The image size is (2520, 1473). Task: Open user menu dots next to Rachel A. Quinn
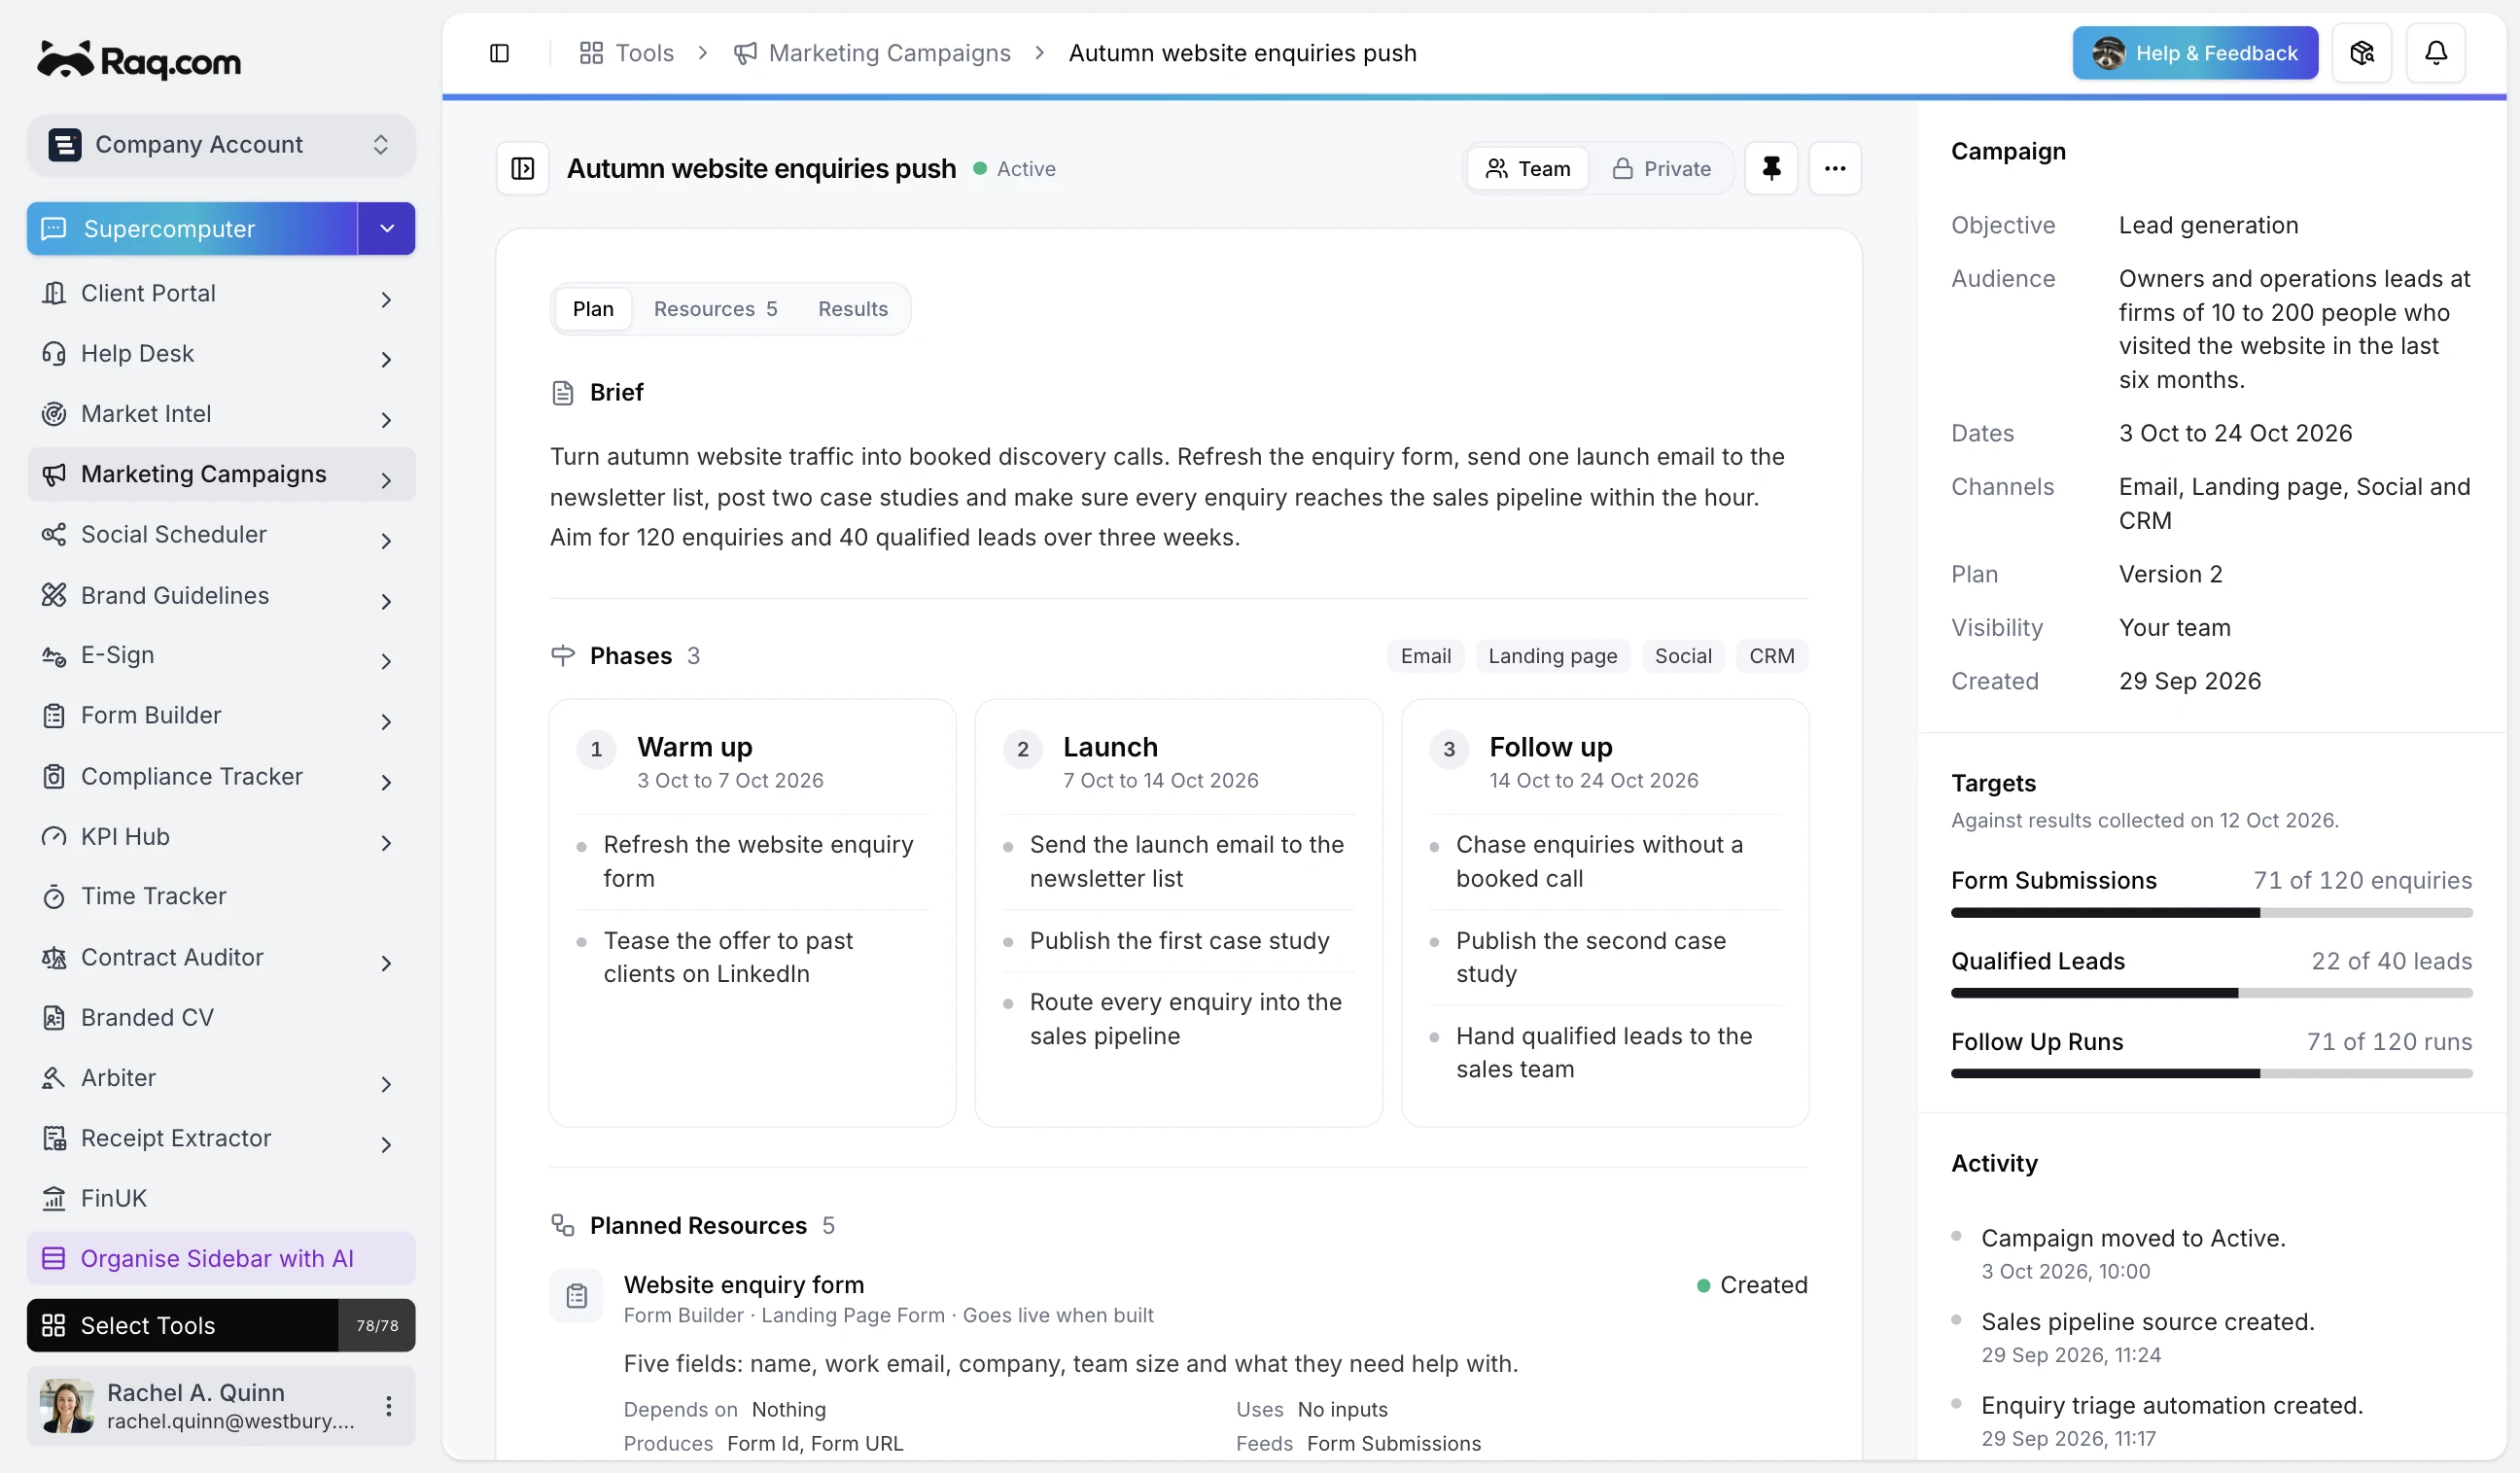389,1406
